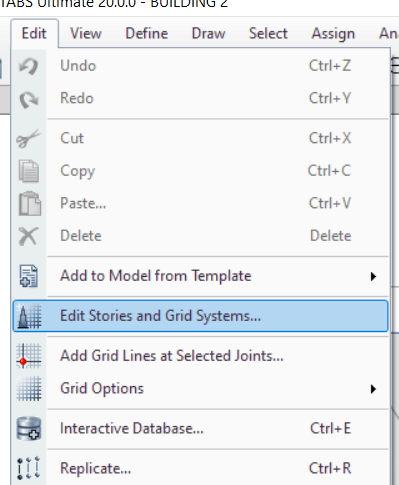
Task: Open the Draw menu
Action: tap(209, 34)
